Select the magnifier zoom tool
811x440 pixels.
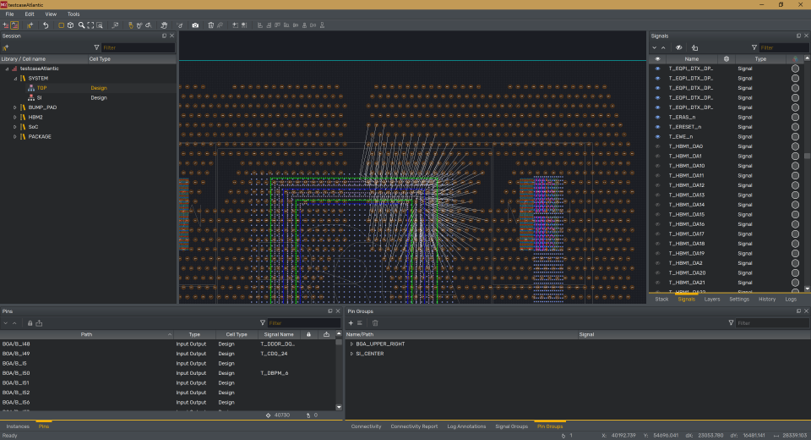tap(81, 25)
